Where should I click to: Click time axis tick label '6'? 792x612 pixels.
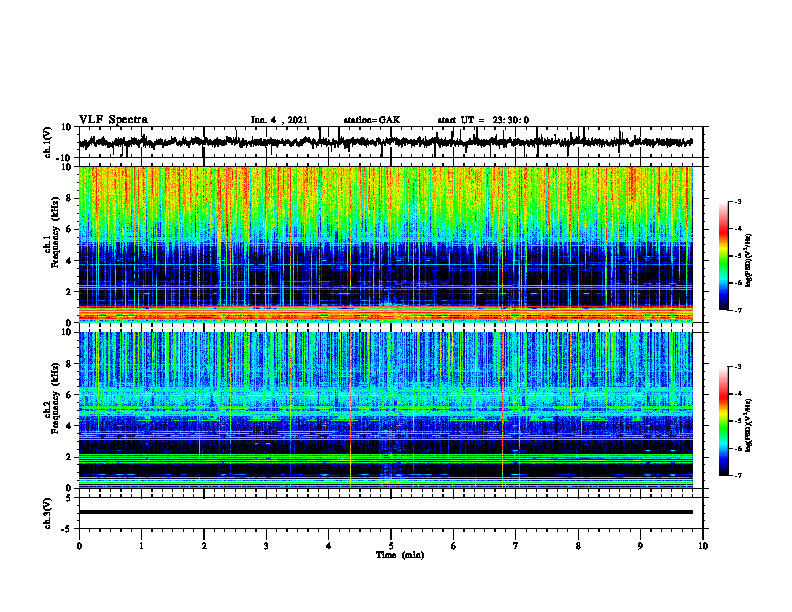click(x=454, y=546)
